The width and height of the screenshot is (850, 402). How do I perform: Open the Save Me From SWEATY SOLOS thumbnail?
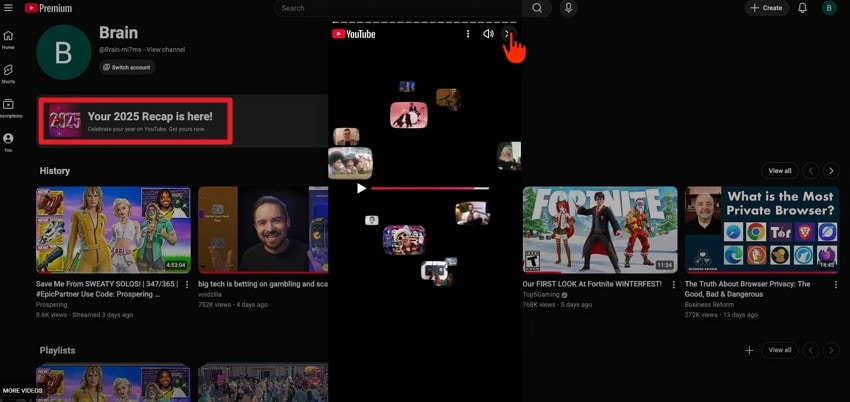pyautogui.click(x=113, y=230)
